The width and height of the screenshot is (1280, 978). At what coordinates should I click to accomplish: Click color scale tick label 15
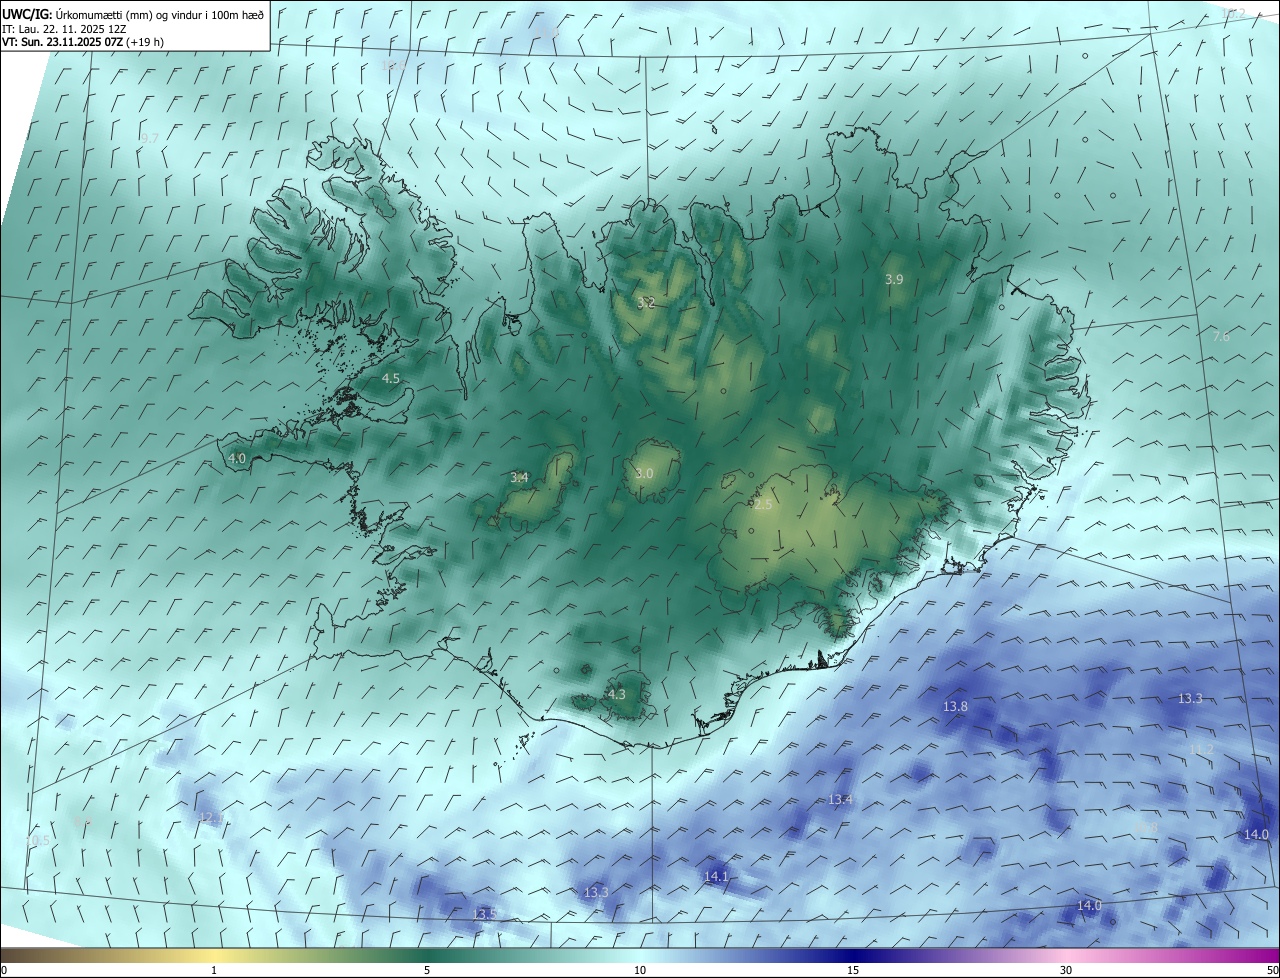pos(853,970)
